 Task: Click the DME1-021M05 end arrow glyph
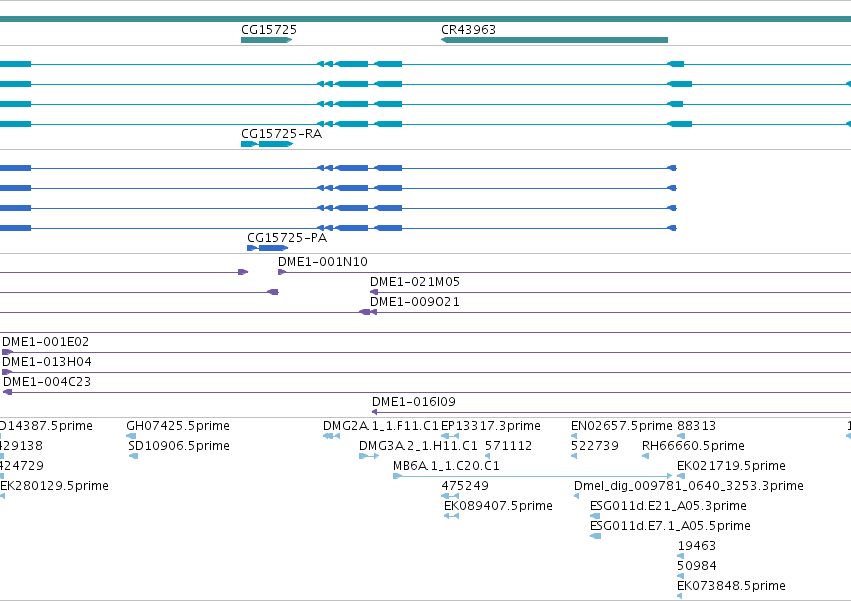[x=374, y=292]
